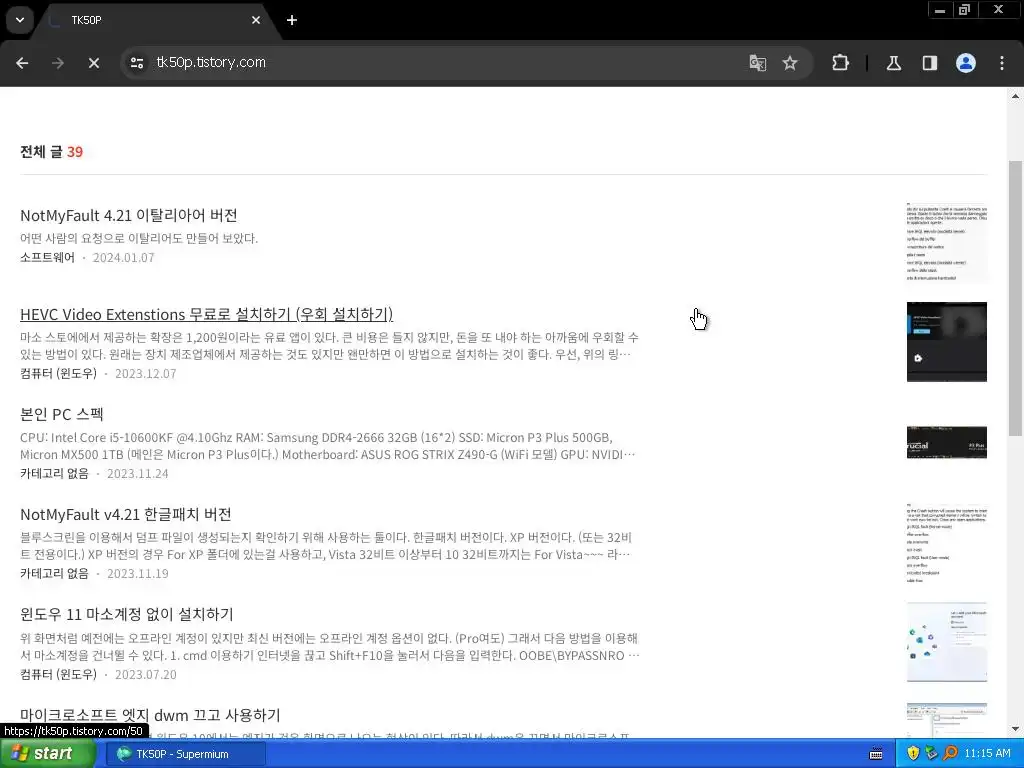Click 컴퓨터 (윈도우) category dated 2023.07.20

coord(58,674)
